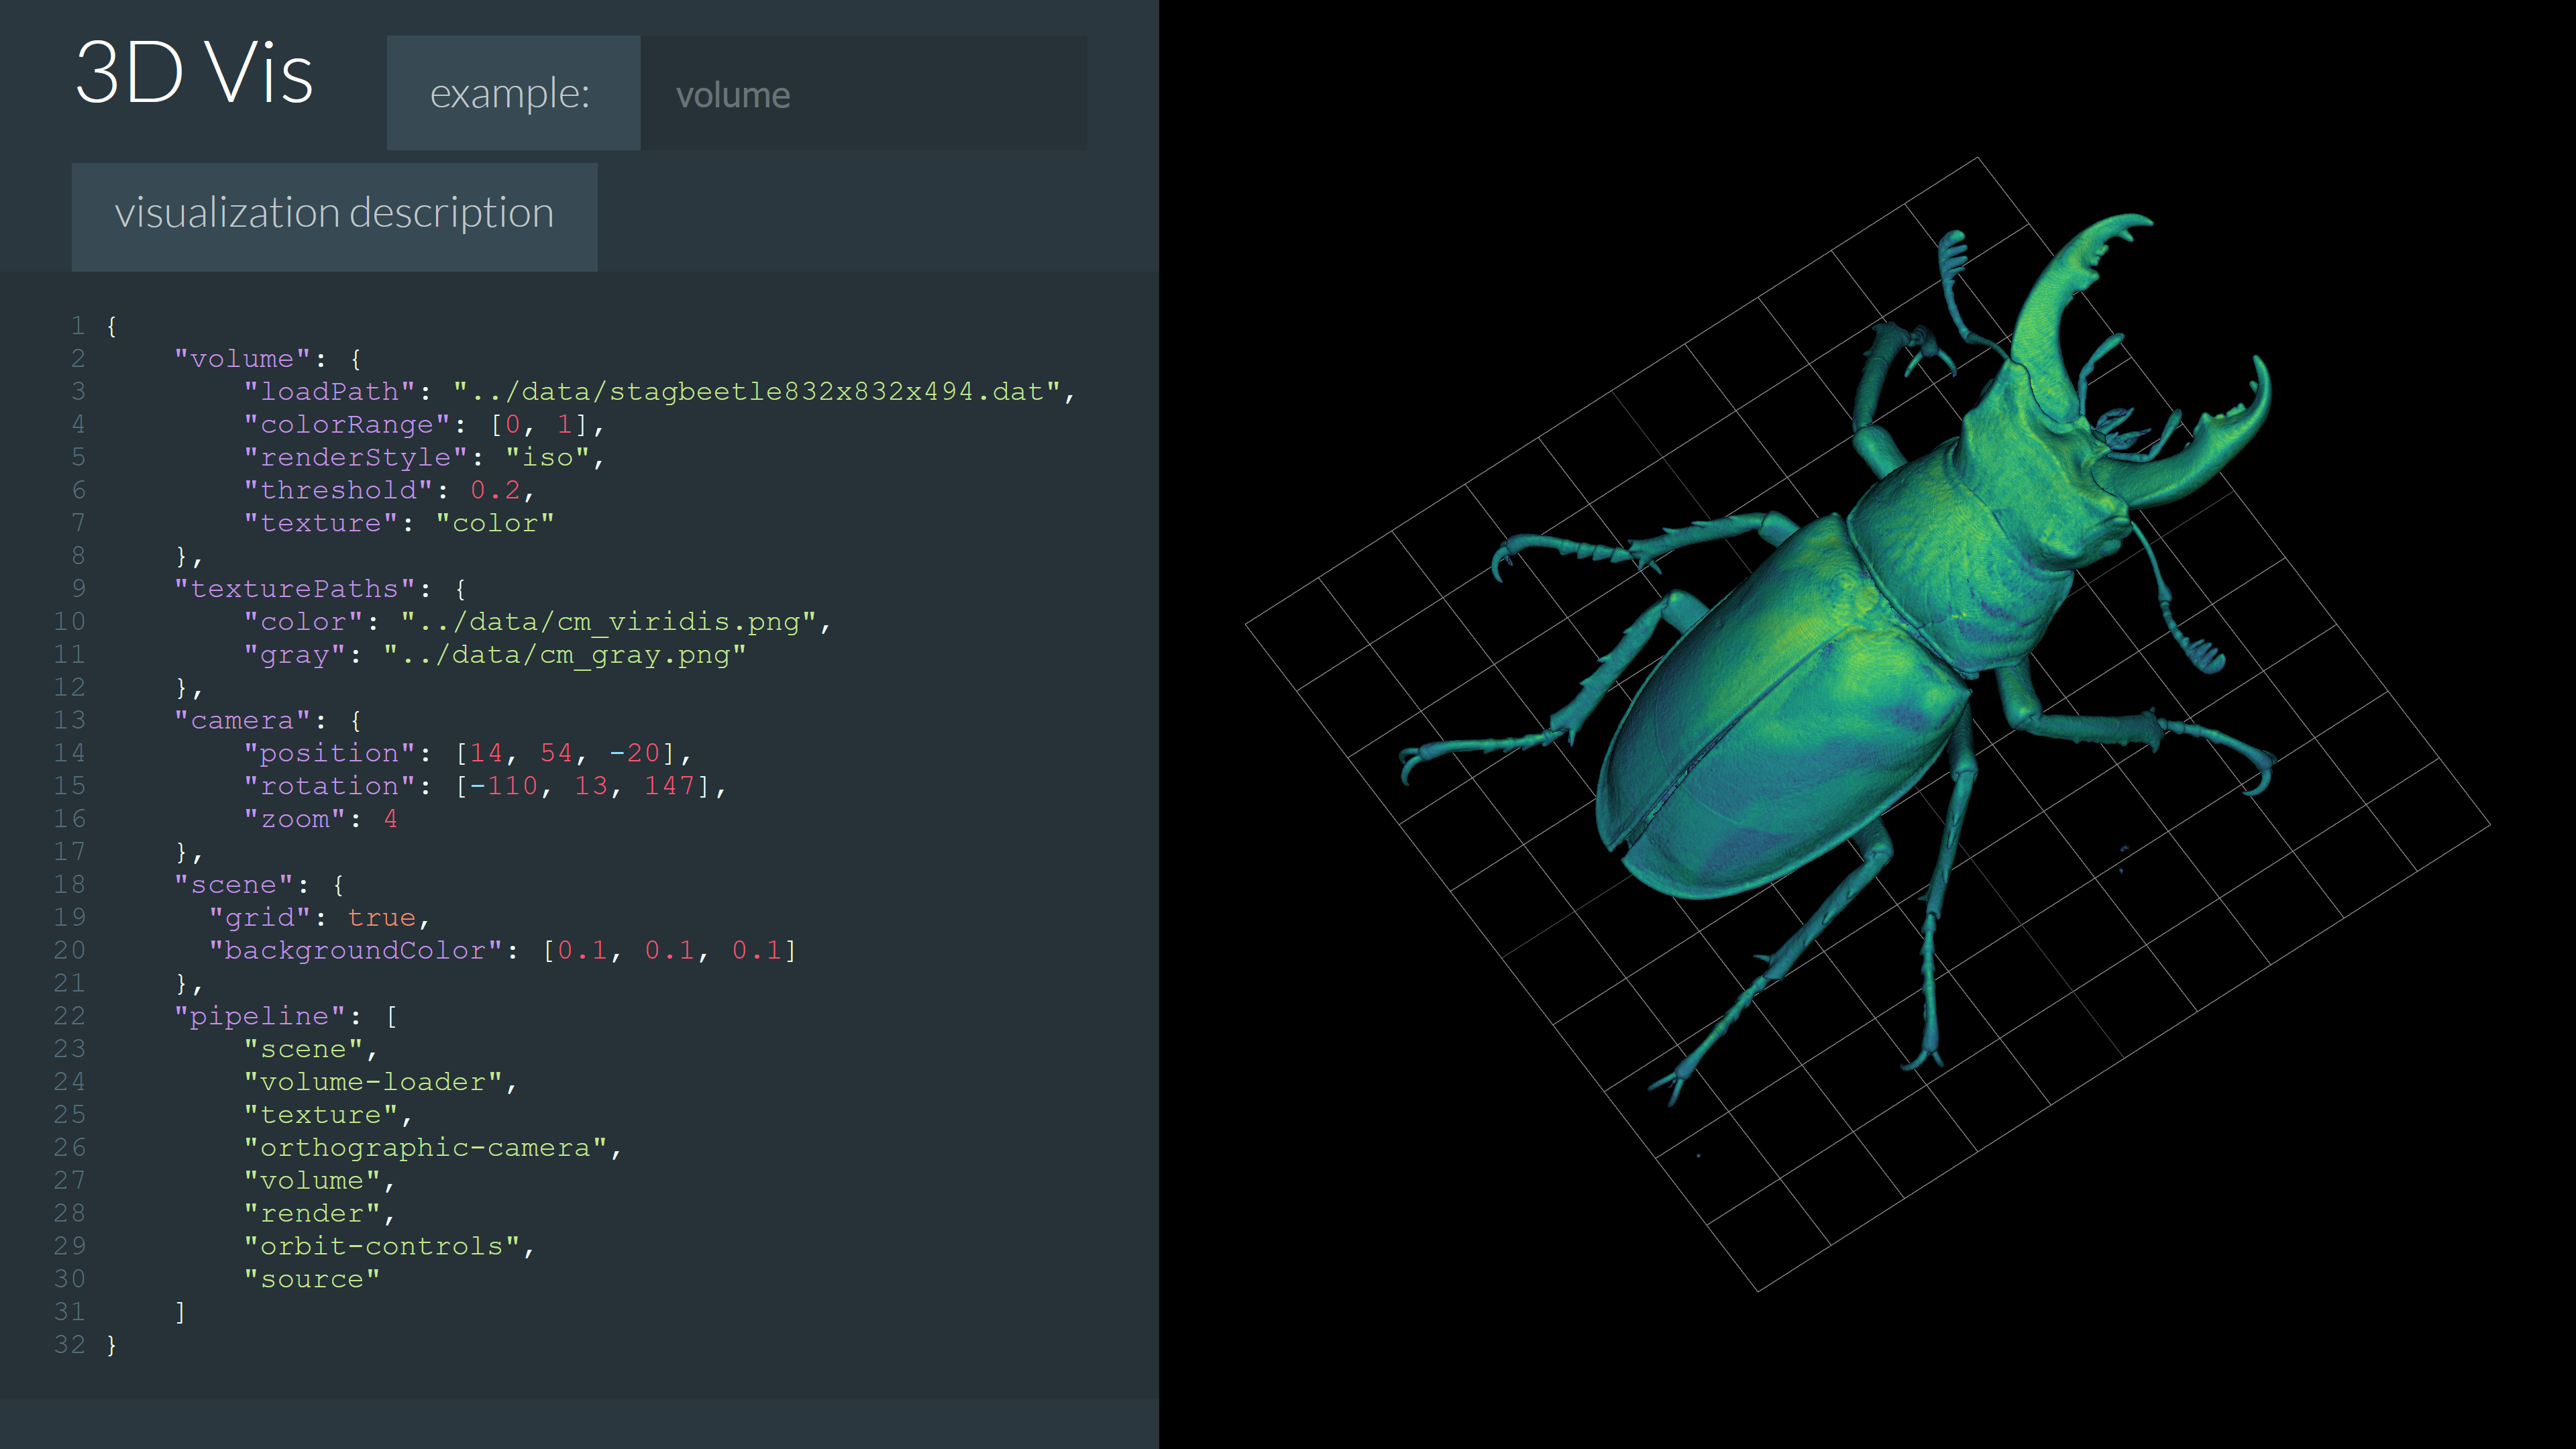
Task: Click line number 22 in gutter
Action: 69,1017
